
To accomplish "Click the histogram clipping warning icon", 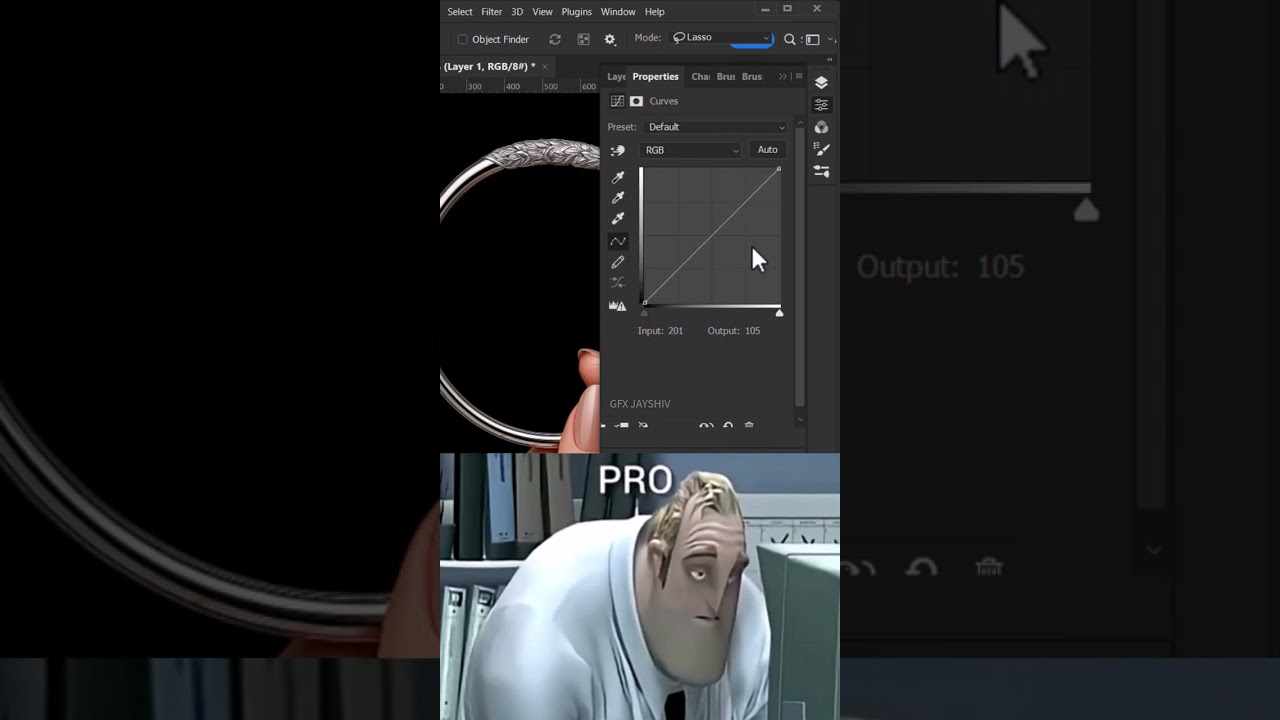I will [618, 305].
